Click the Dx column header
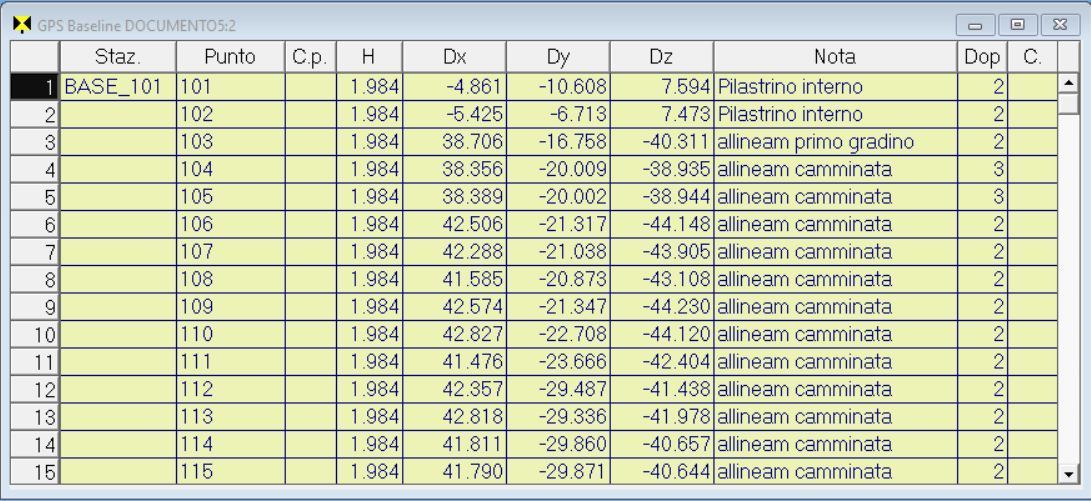The height and width of the screenshot is (501, 1091). coord(454,56)
